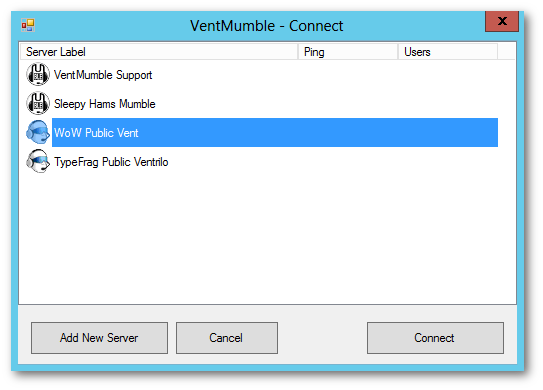Viewport: 543px width, 390px height.
Task: Sort list by Server Label column header
Action: point(159,52)
